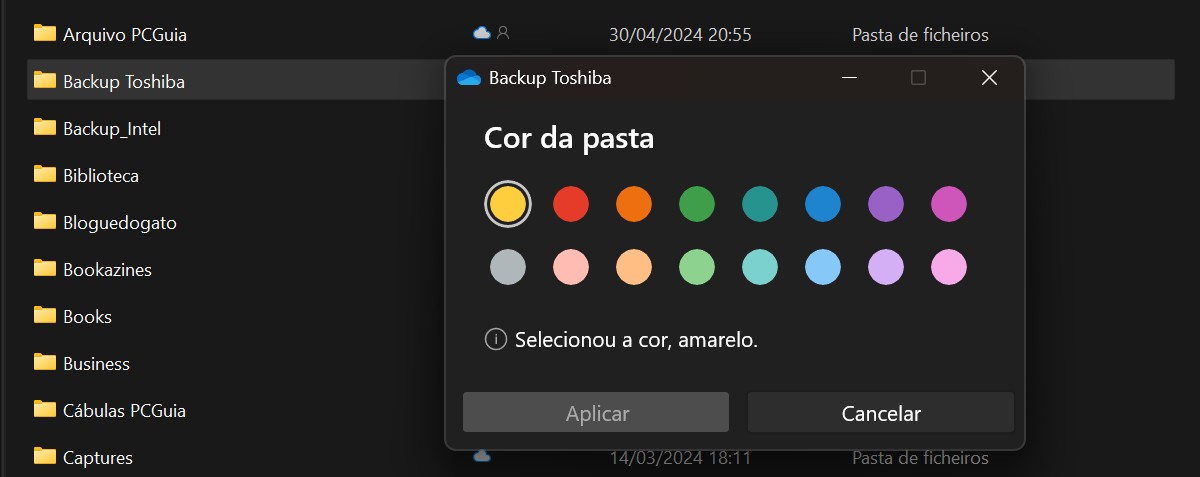Viewport: 1200px width, 477px height.
Task: Select the teal color swatch
Action: point(760,204)
